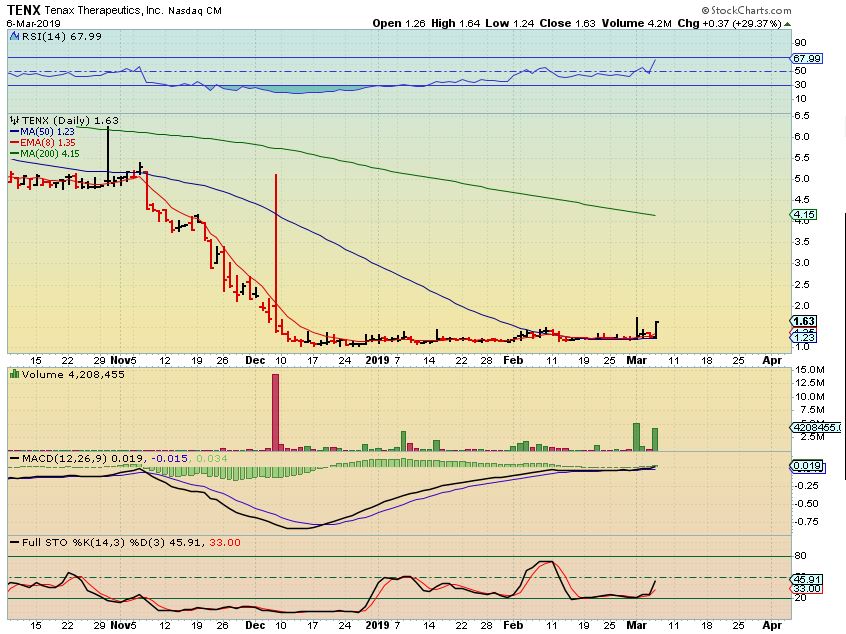Click the MA(50) 1.23 legend entry
The width and height of the screenshot is (846, 634).
coord(42,132)
